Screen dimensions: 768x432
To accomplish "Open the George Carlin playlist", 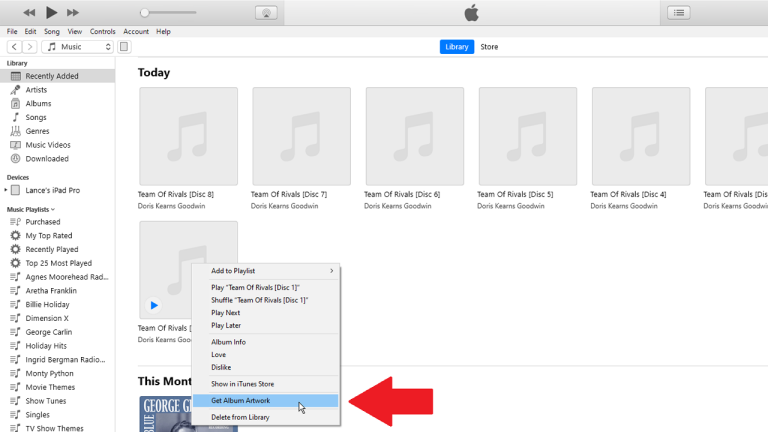I will pos(48,332).
